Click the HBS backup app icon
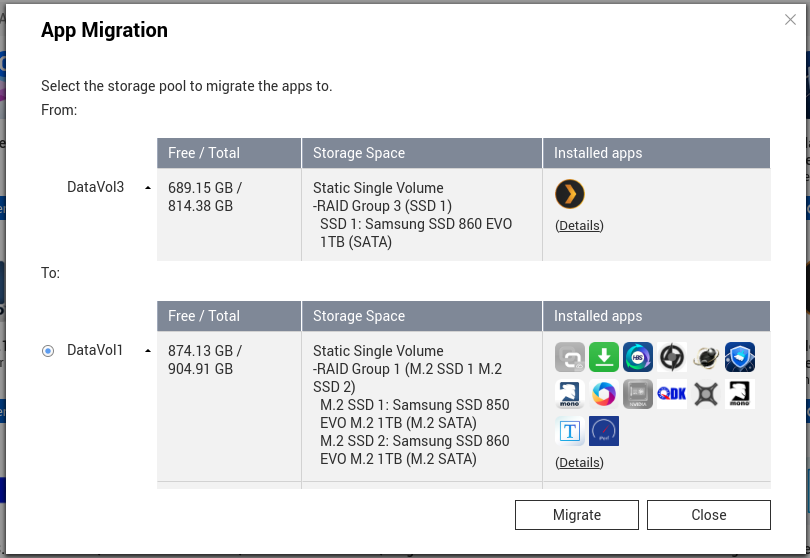 click(638, 357)
